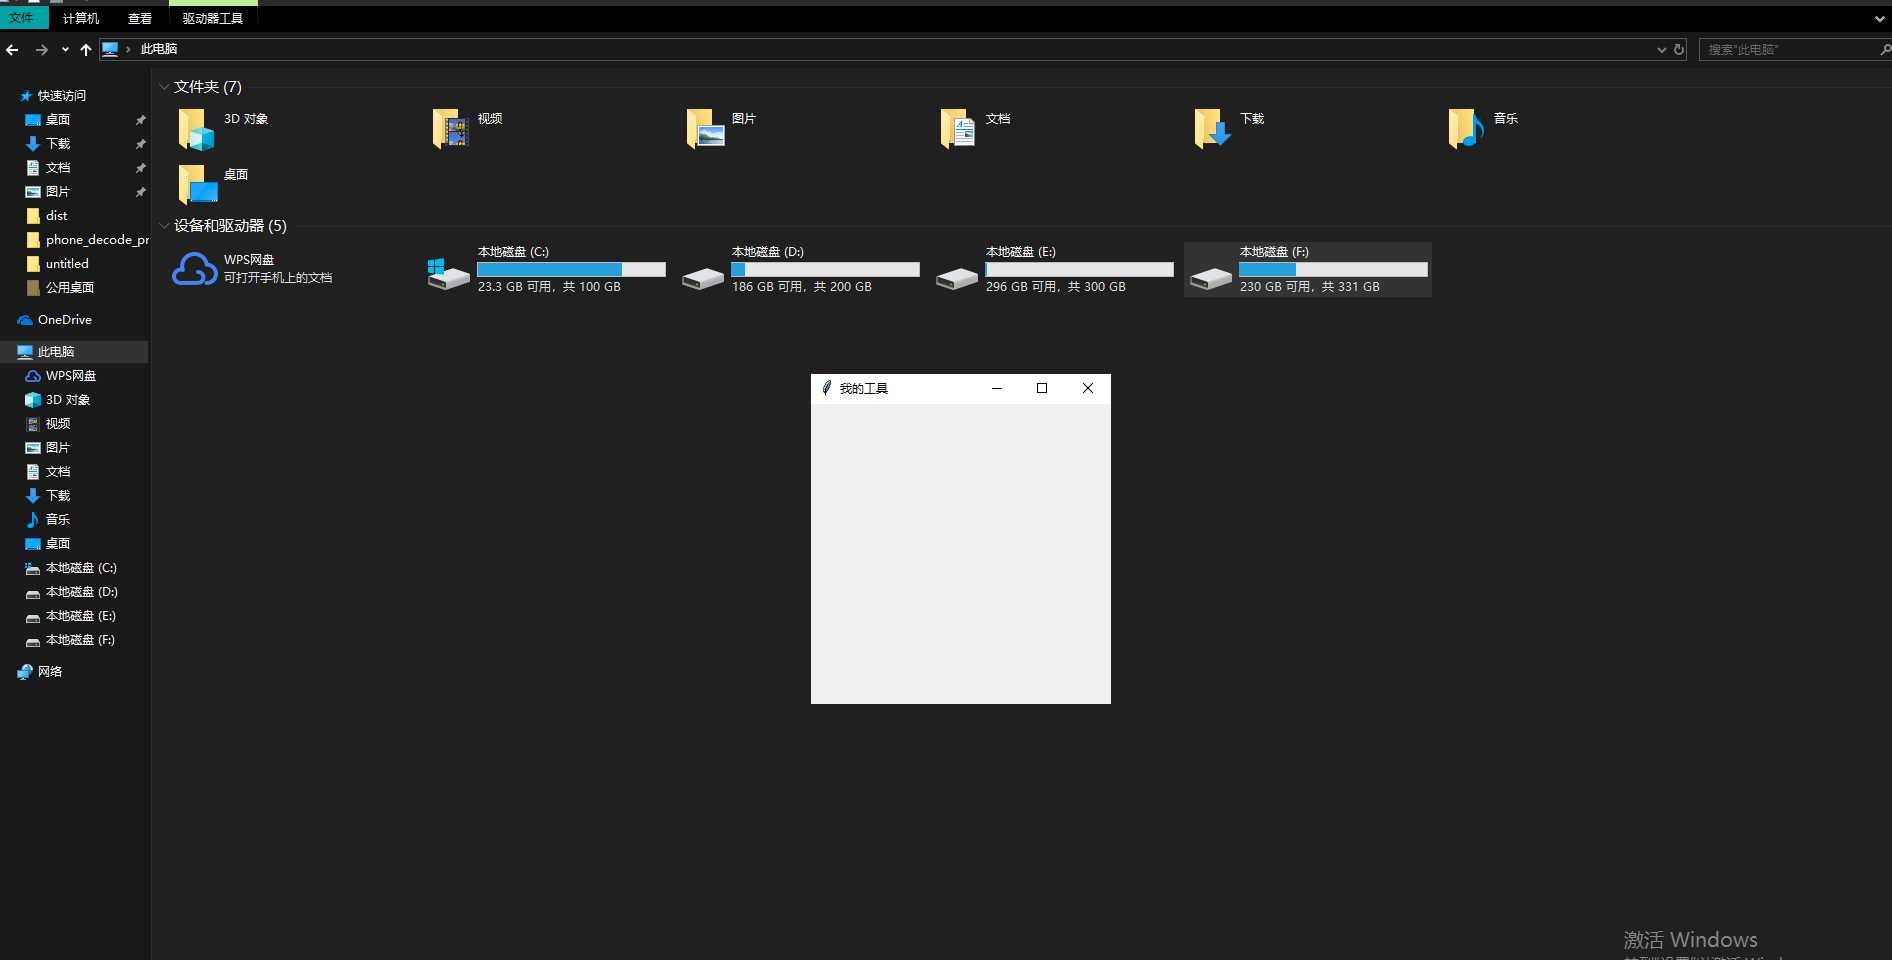
Task: Open the 图片 folder in main pane
Action: click(704, 129)
